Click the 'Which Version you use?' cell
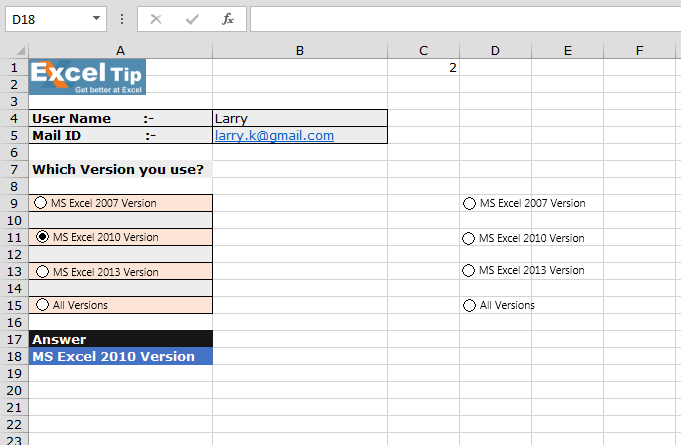Viewport: 681px width, 445px height. [121, 169]
